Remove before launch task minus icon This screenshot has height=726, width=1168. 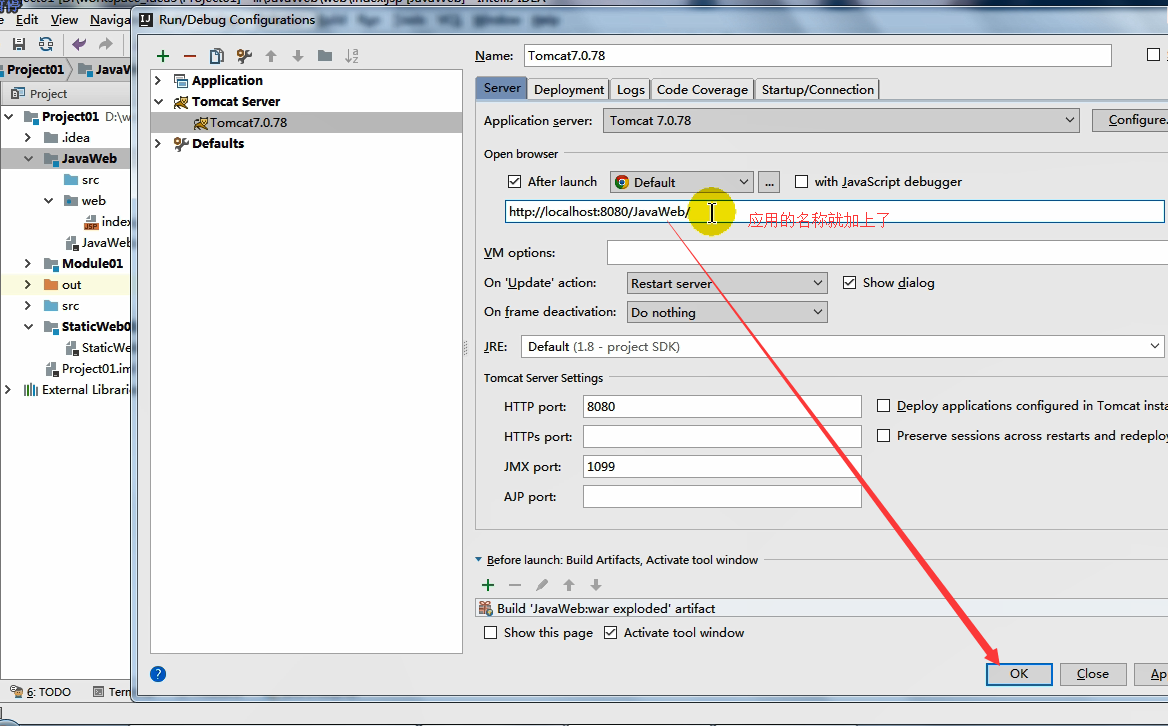point(515,585)
